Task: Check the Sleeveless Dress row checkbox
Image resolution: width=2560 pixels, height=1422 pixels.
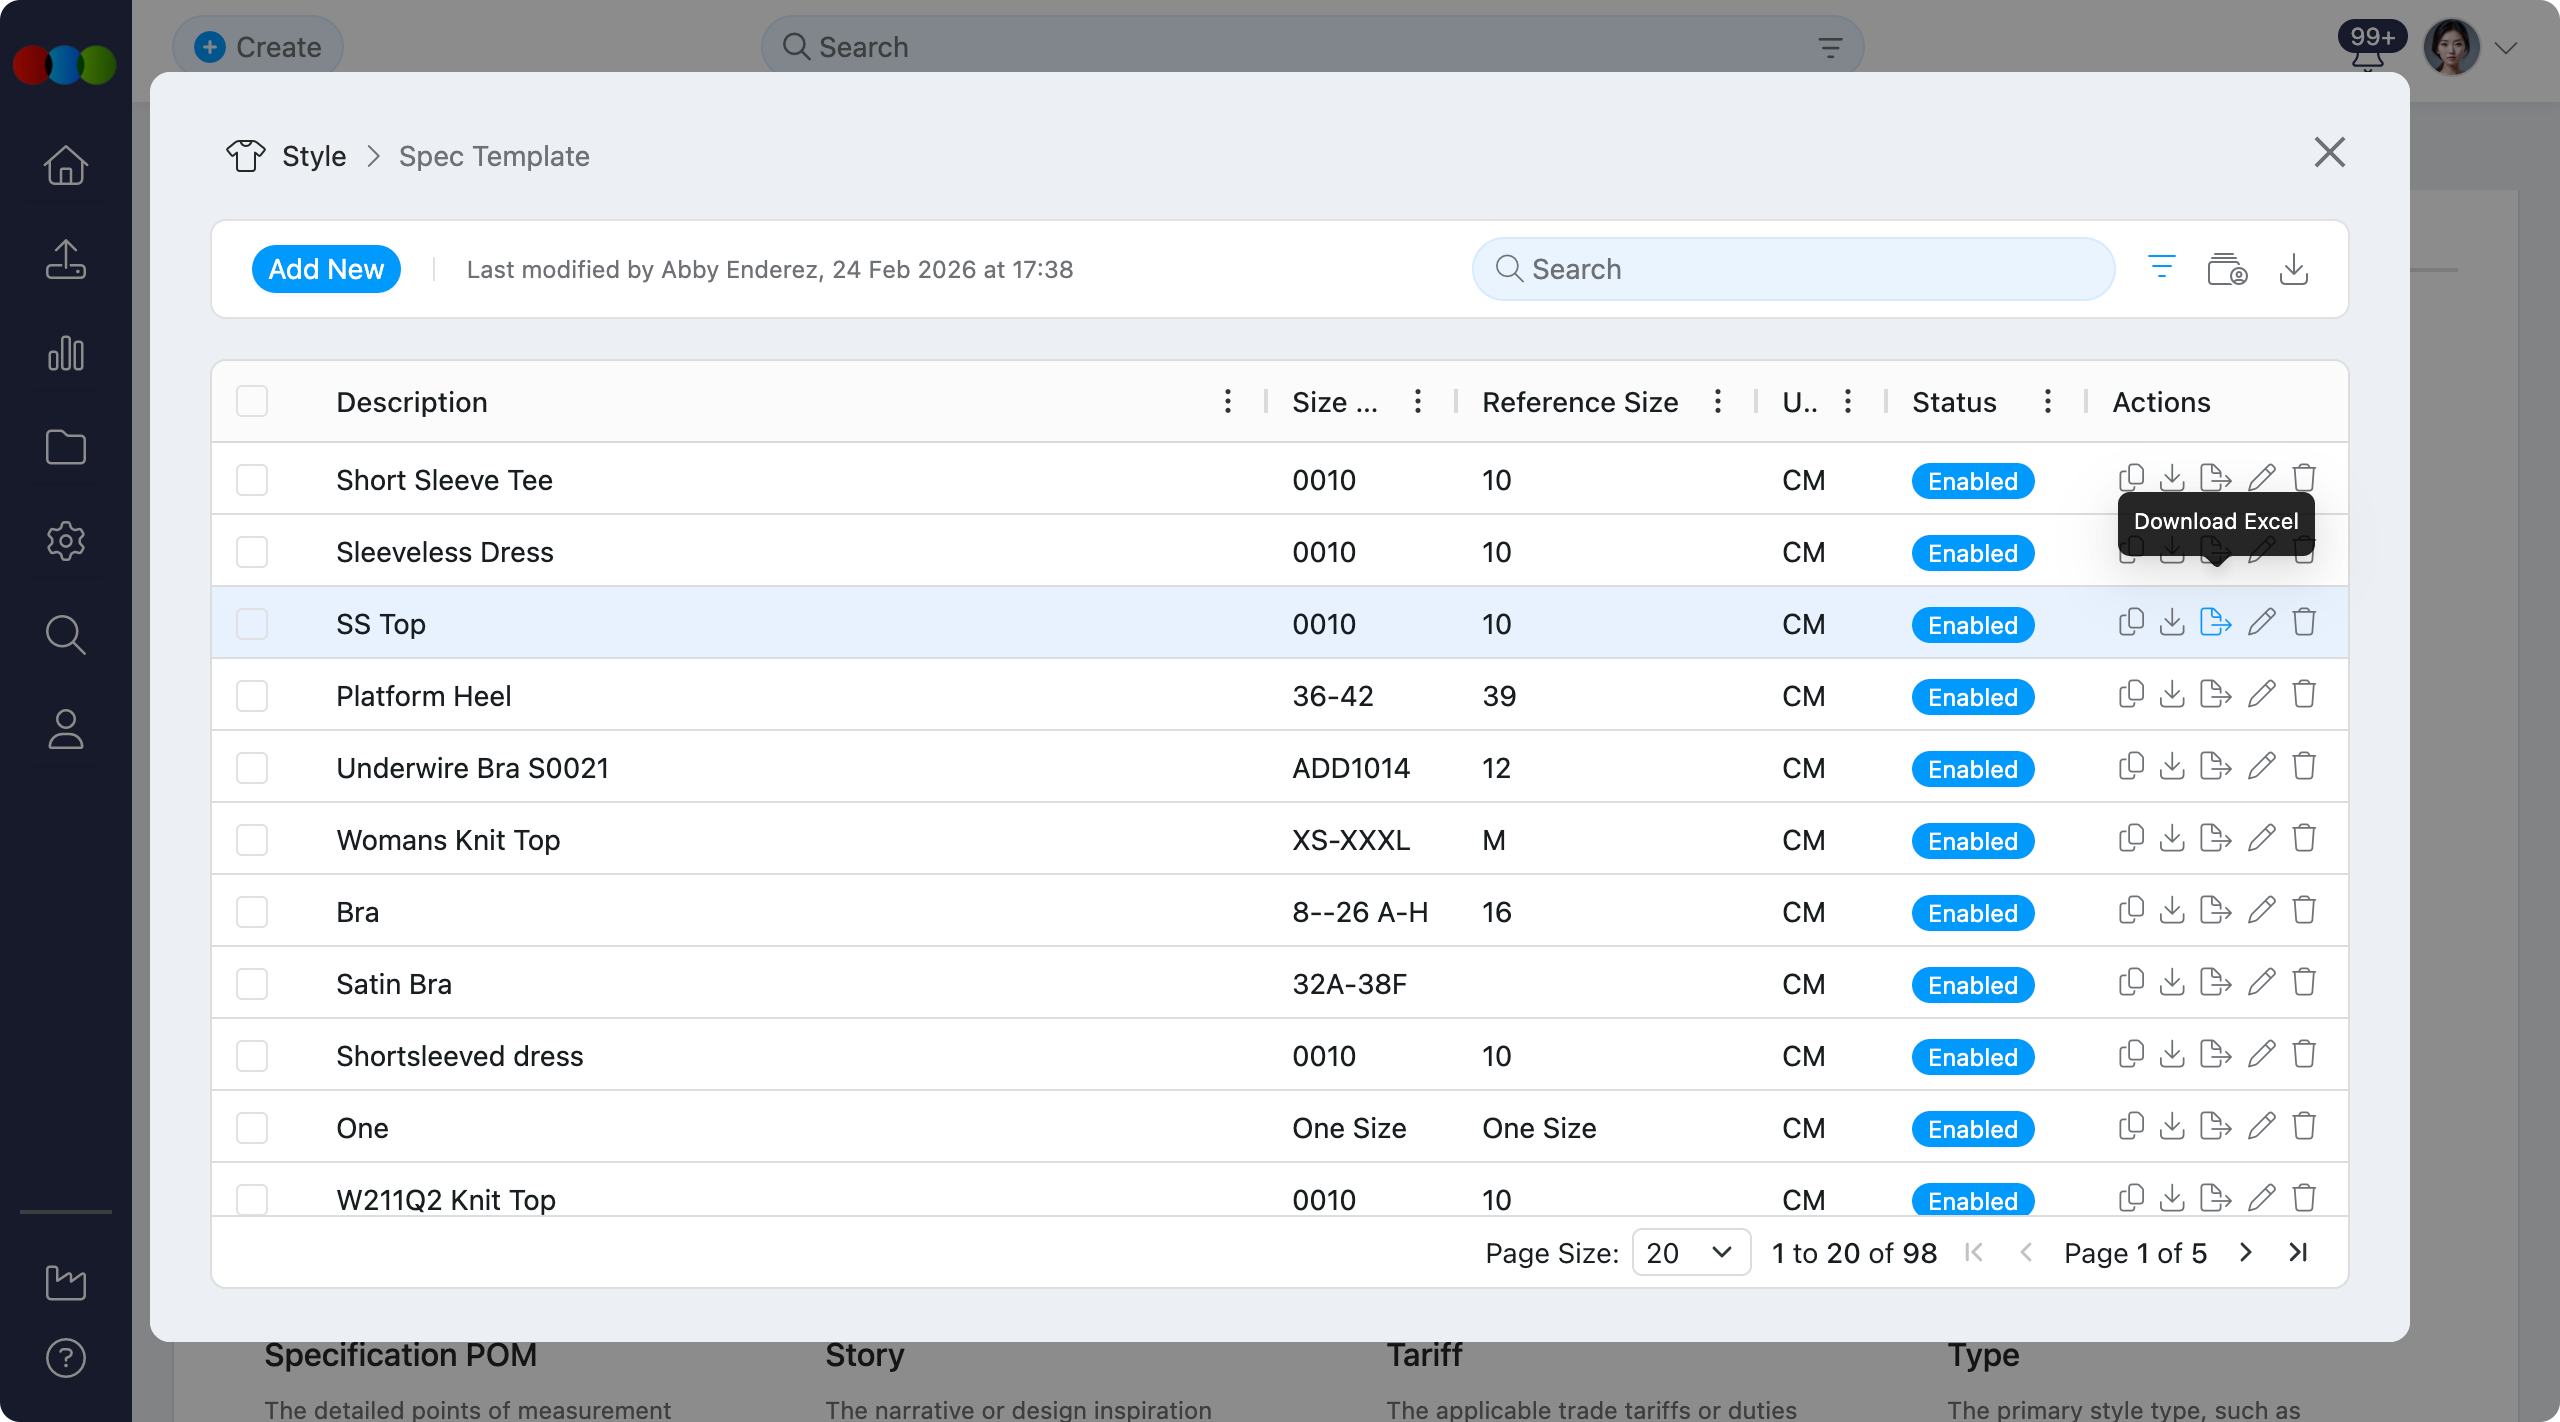Action: pos(252,552)
